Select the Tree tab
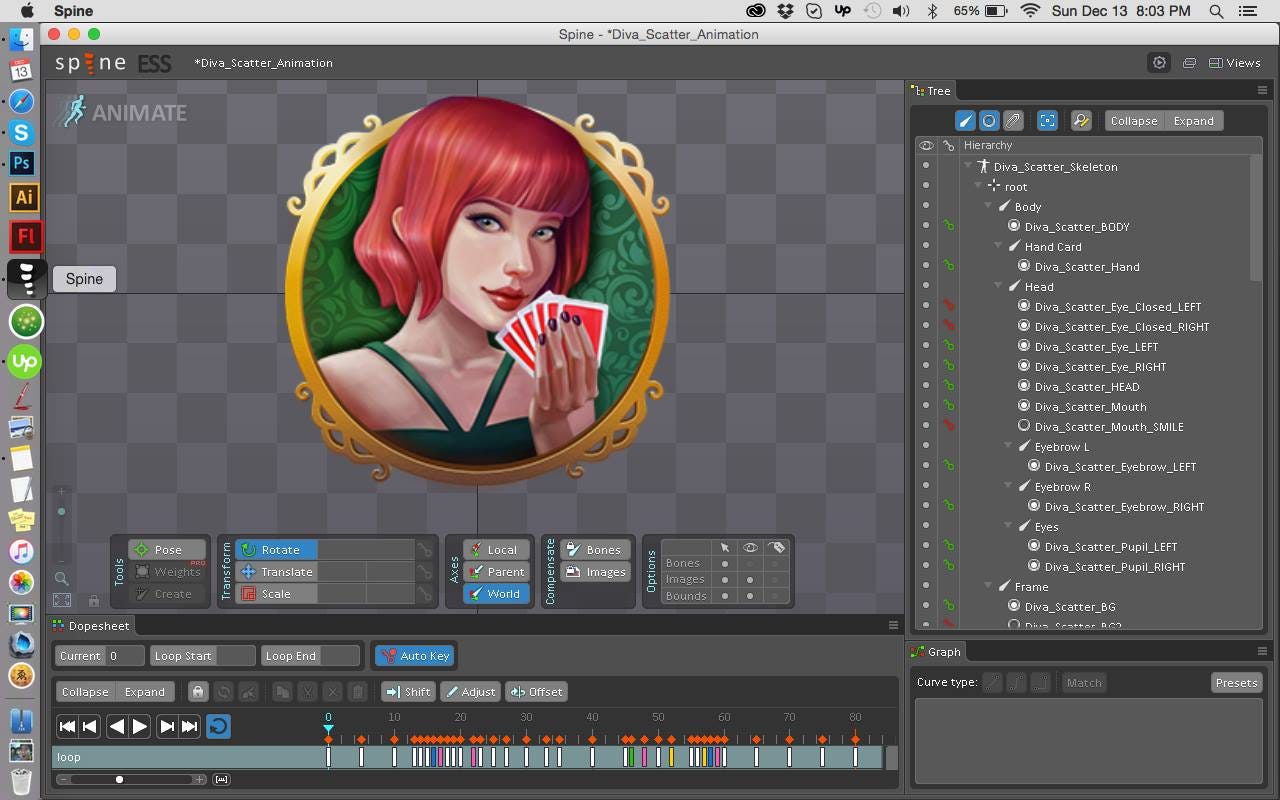1280x800 pixels. [931, 90]
